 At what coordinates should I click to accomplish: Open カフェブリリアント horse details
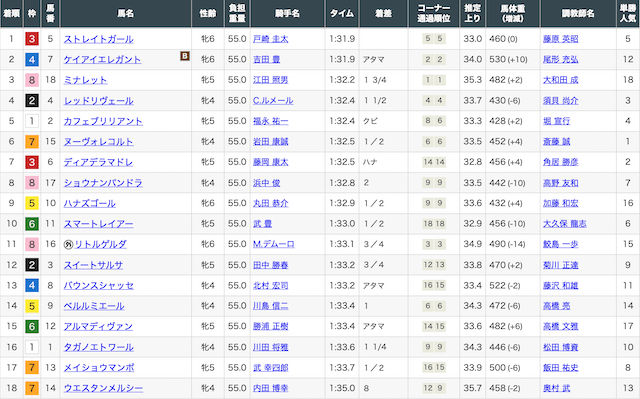103,121
